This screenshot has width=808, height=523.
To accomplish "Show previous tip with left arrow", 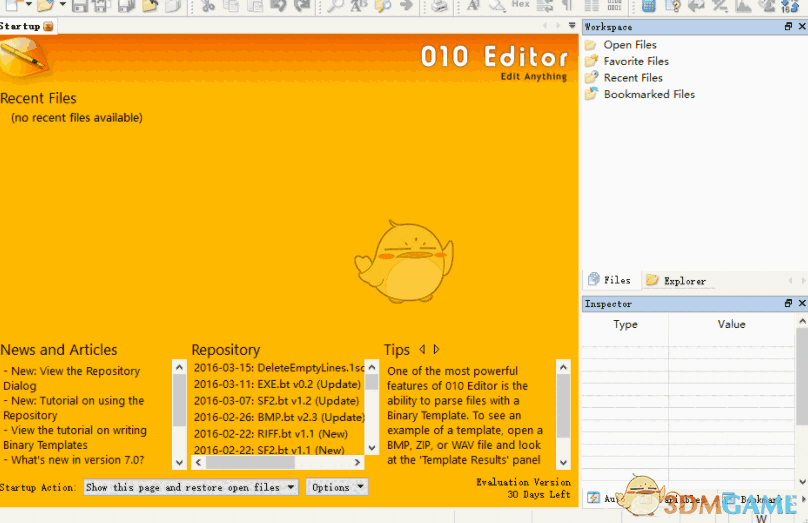I will point(423,349).
